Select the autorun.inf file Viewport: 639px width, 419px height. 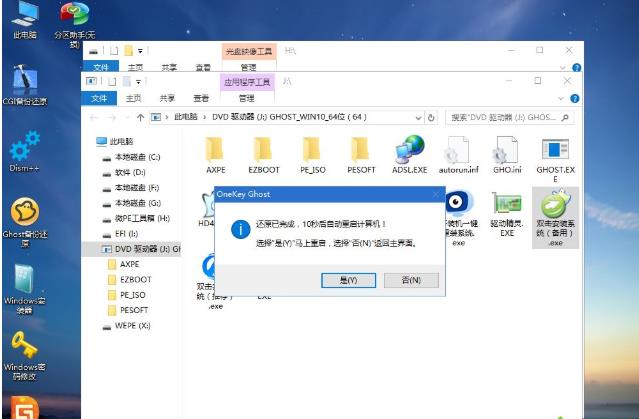tap(458, 155)
